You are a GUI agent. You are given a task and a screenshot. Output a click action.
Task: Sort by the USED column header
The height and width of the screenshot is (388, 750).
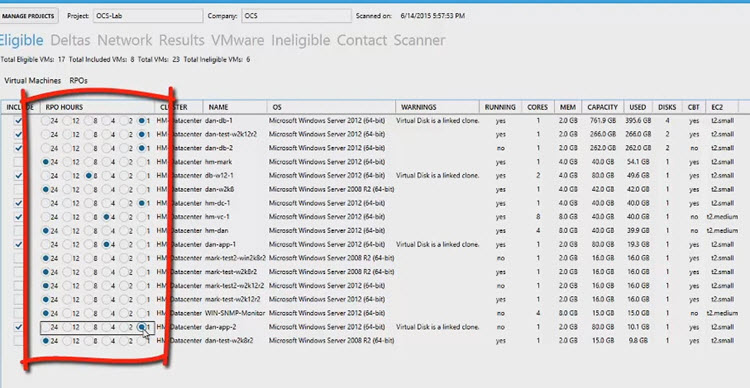coord(638,107)
